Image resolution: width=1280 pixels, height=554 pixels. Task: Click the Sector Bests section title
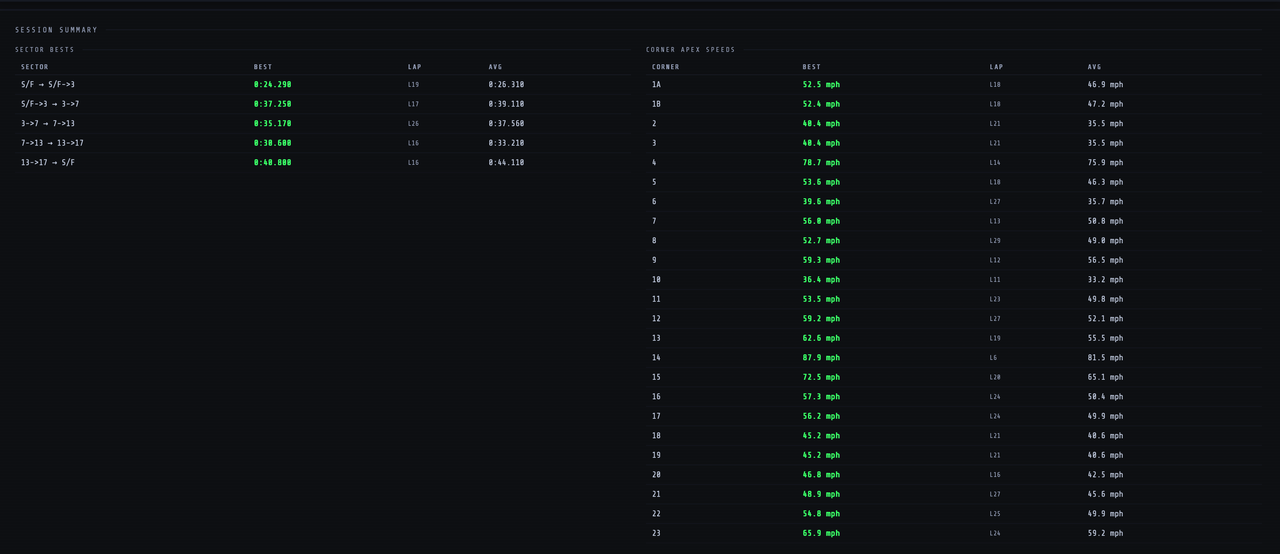(45, 50)
